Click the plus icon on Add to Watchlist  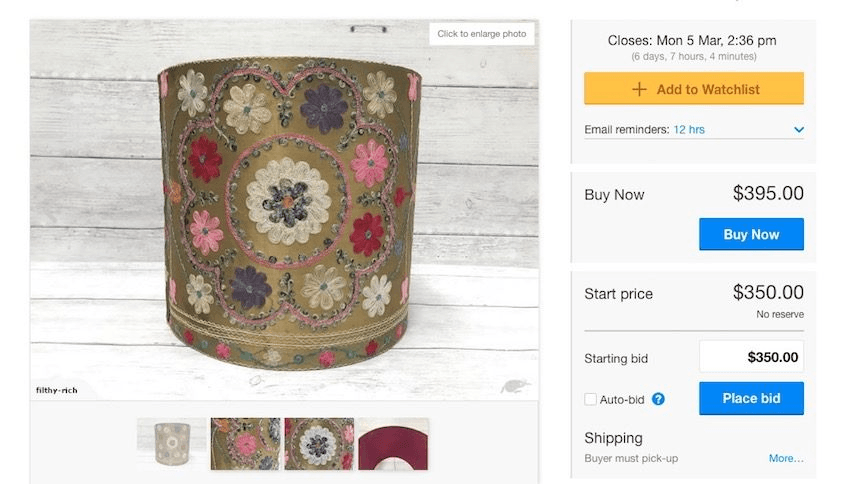pyautogui.click(x=640, y=89)
